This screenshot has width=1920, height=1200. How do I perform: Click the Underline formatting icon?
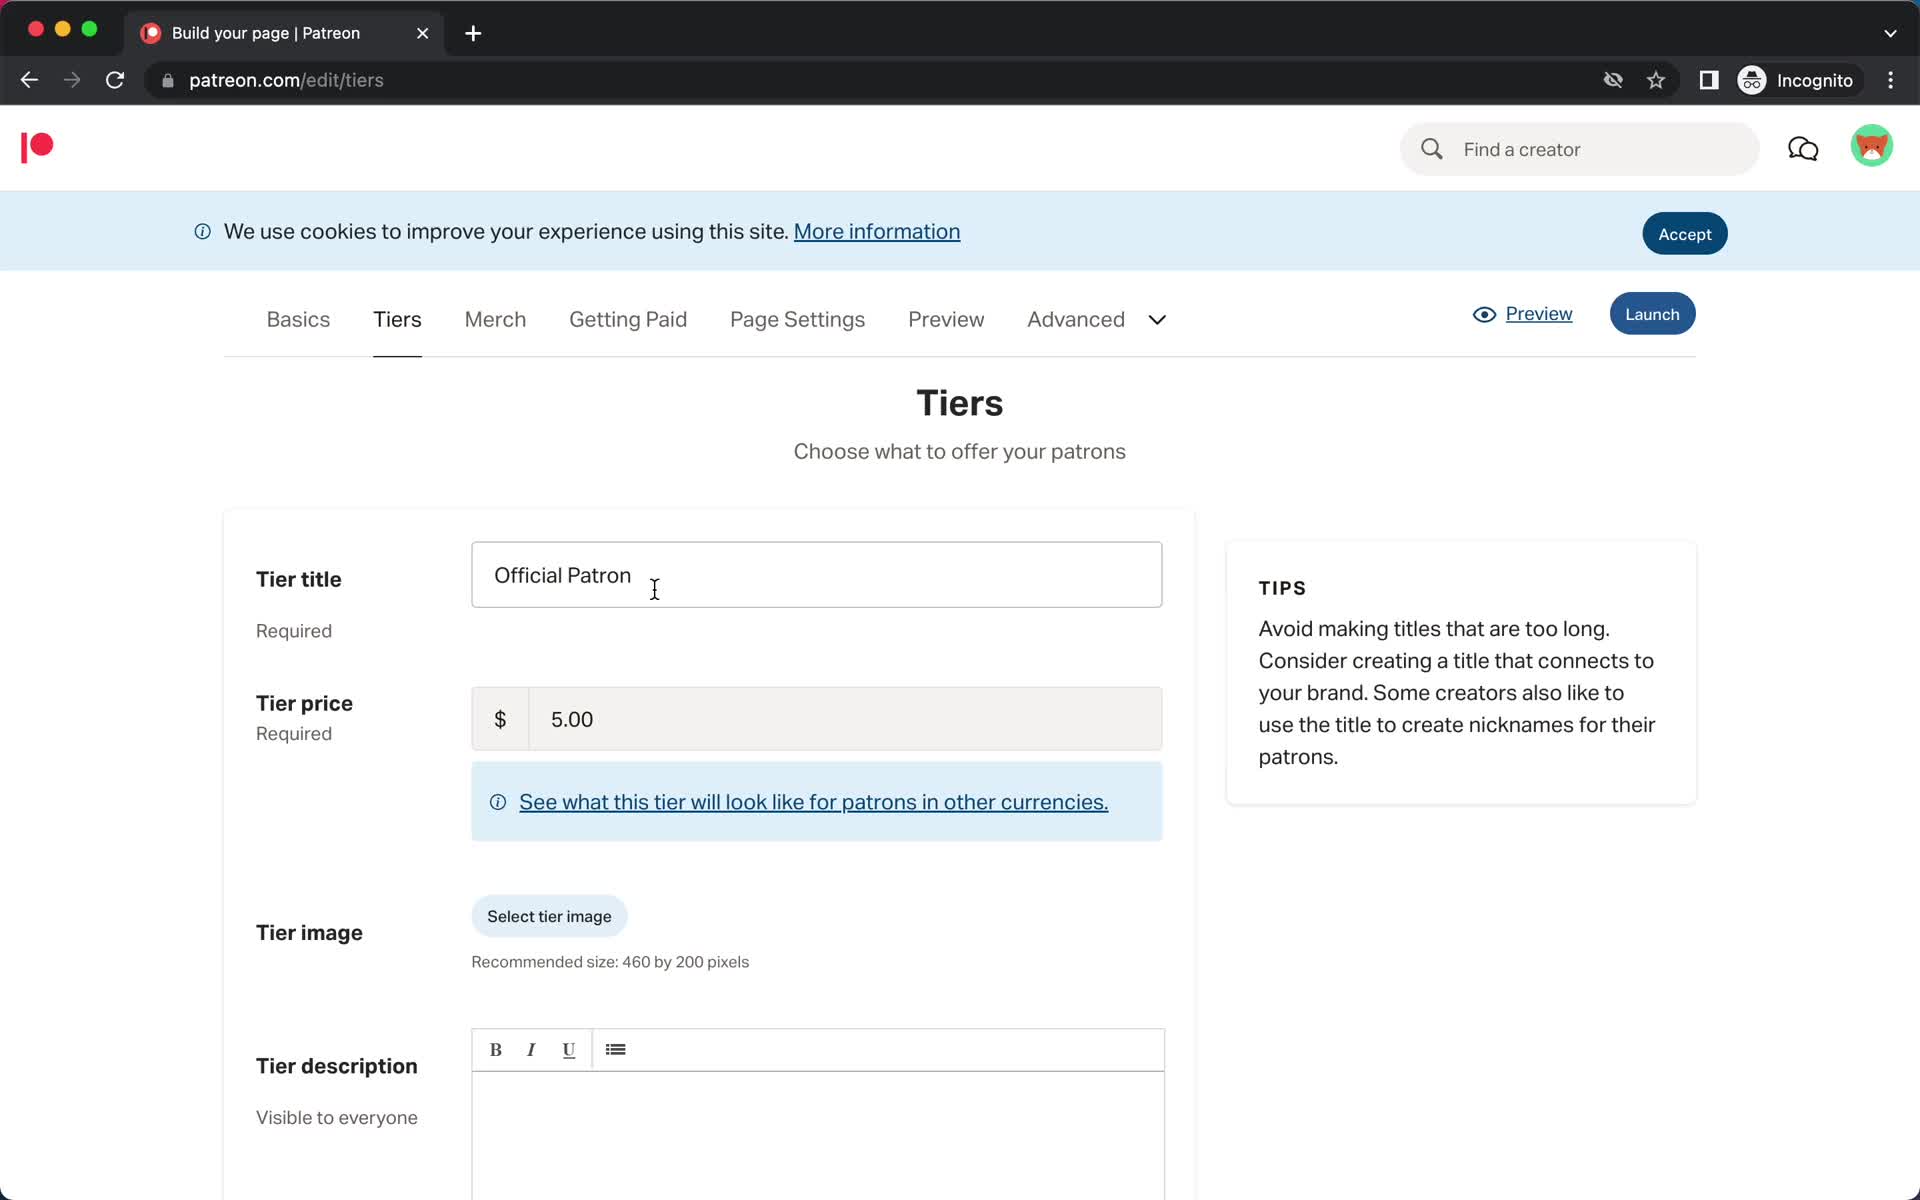[x=567, y=1049]
